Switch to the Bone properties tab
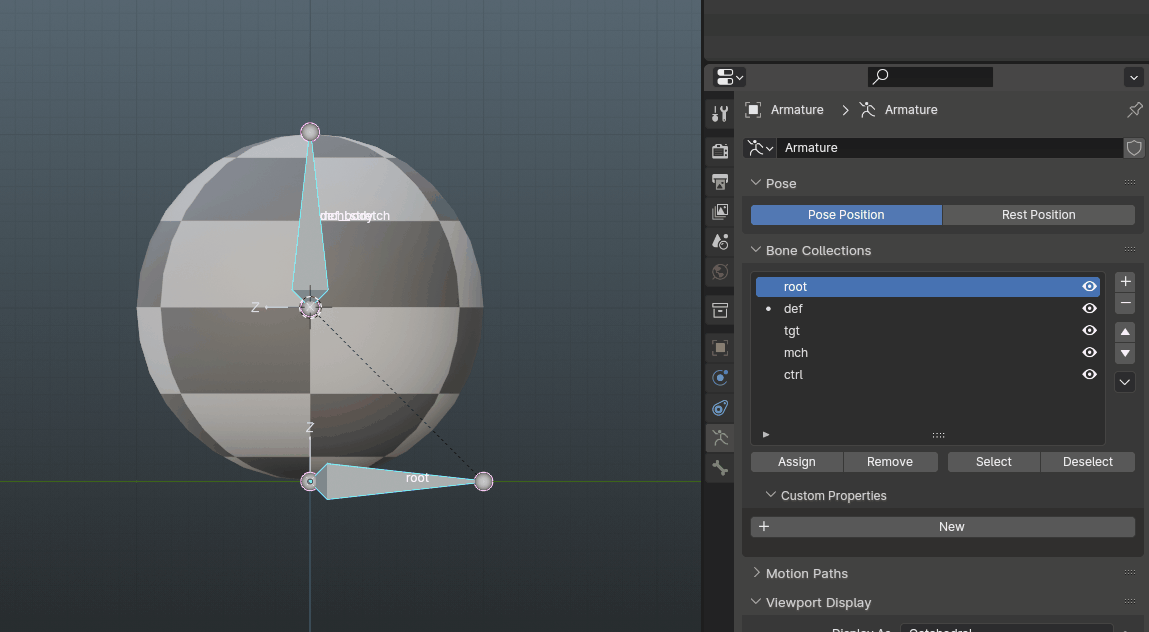 coord(719,467)
